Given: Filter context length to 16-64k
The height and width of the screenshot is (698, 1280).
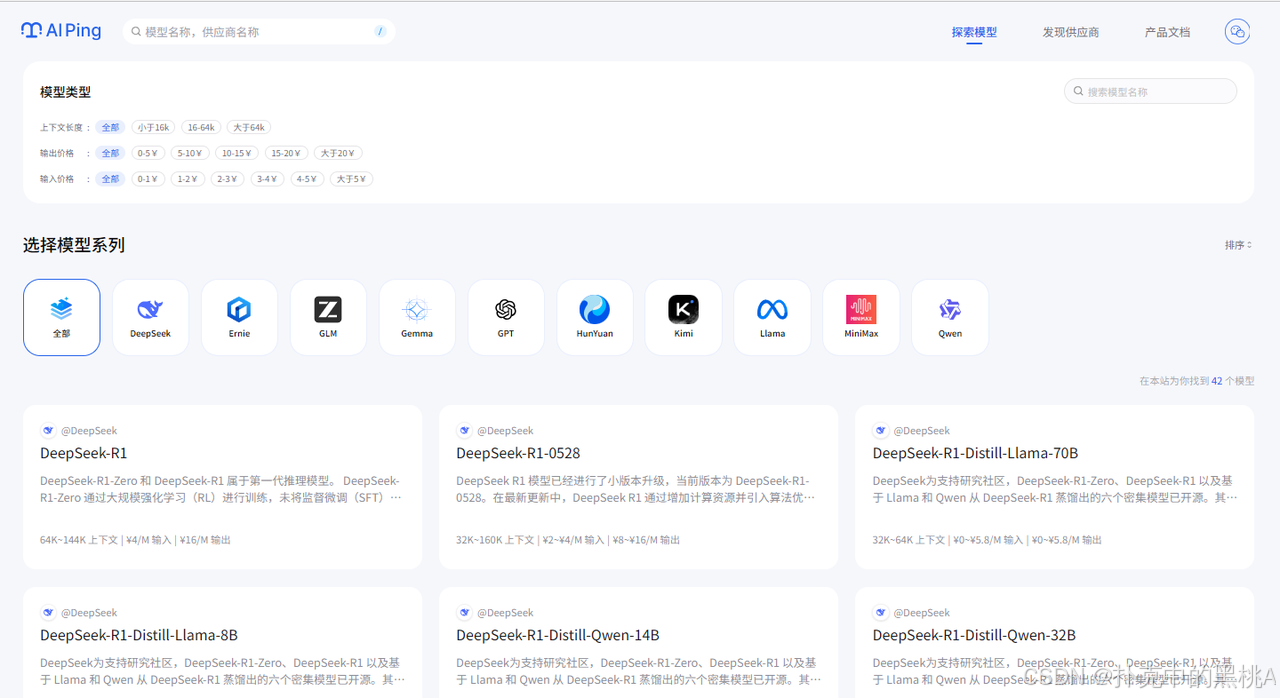Looking at the screenshot, I should pyautogui.click(x=201, y=127).
